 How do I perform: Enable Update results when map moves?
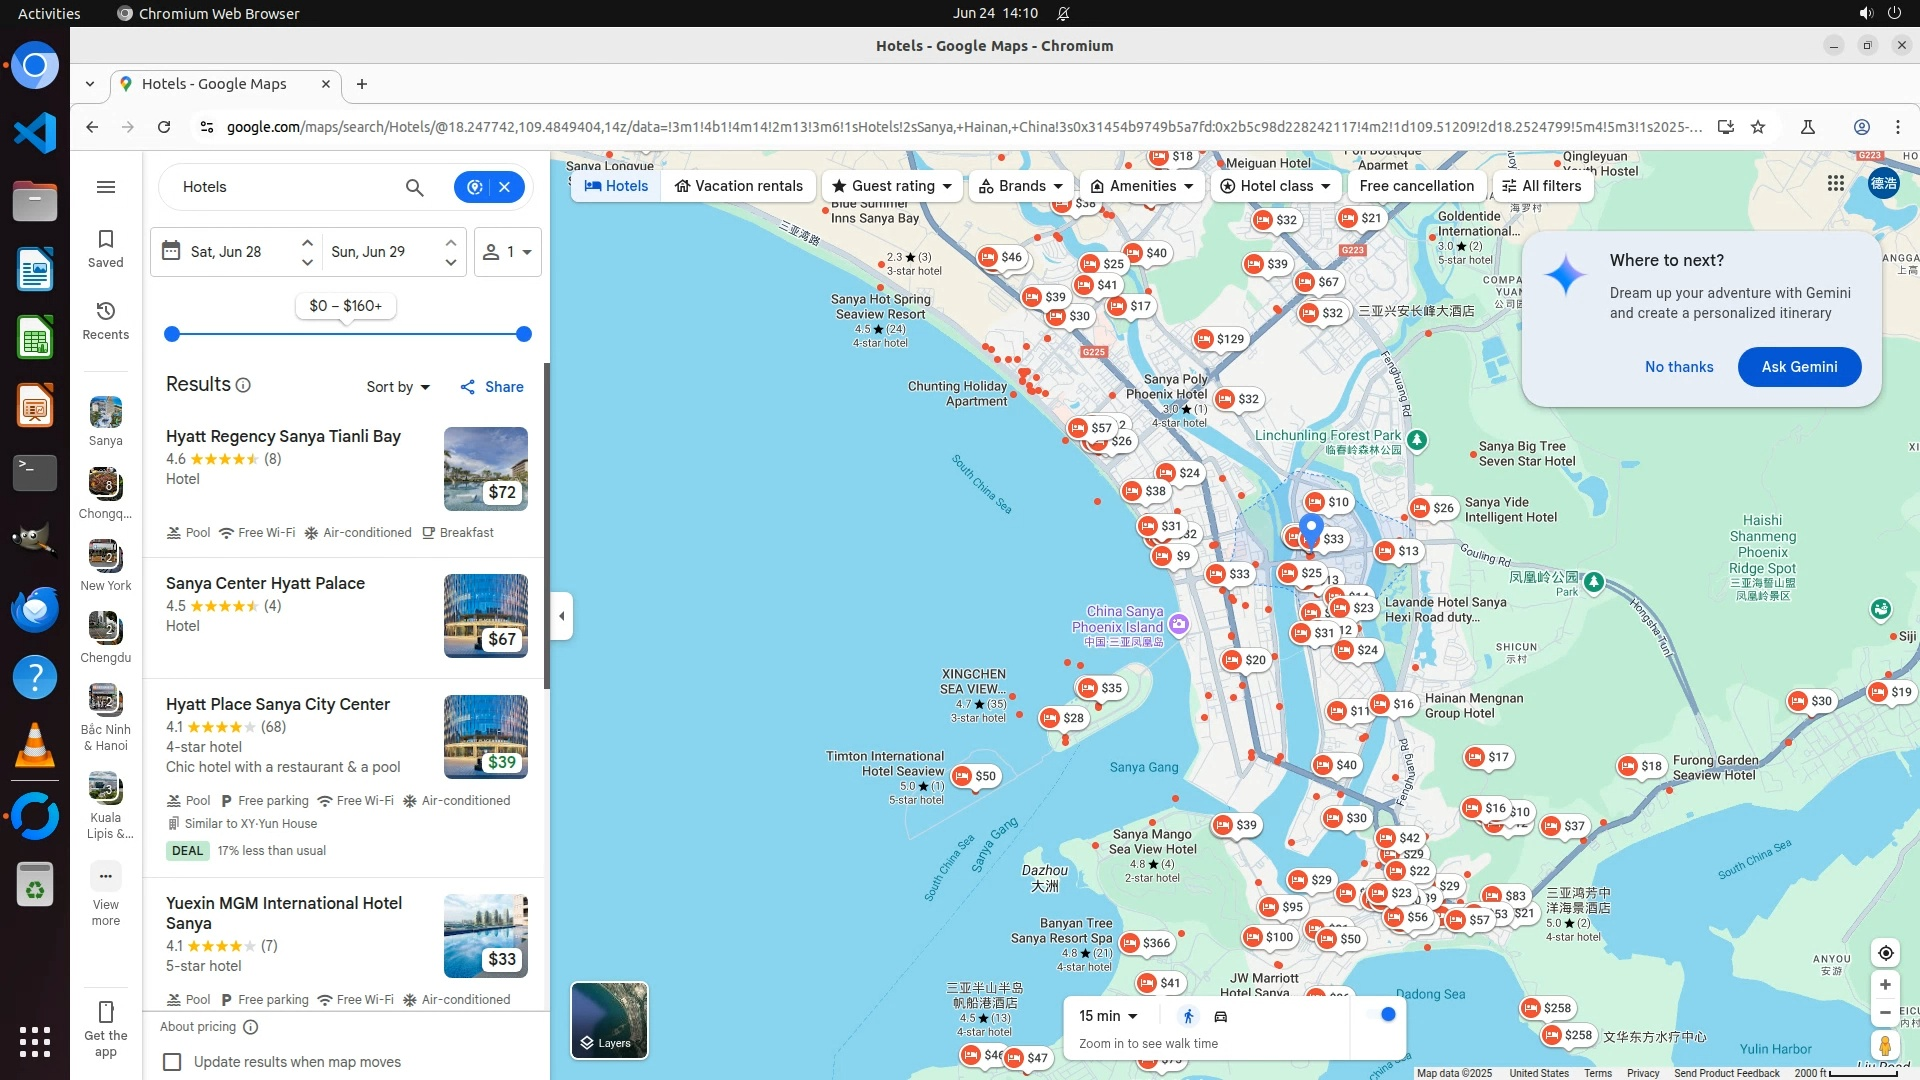(172, 1062)
